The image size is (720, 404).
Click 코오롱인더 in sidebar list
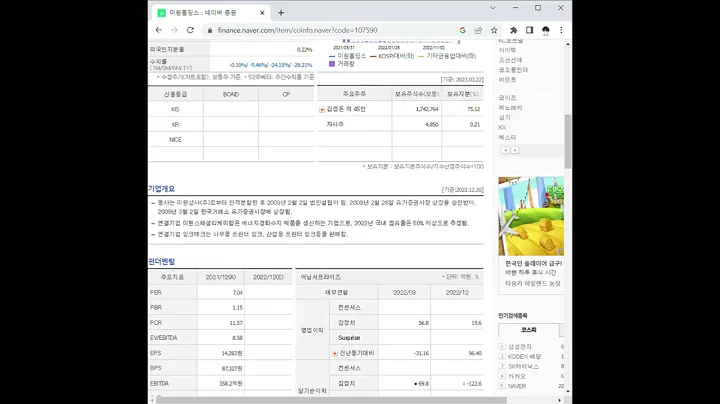(513, 70)
